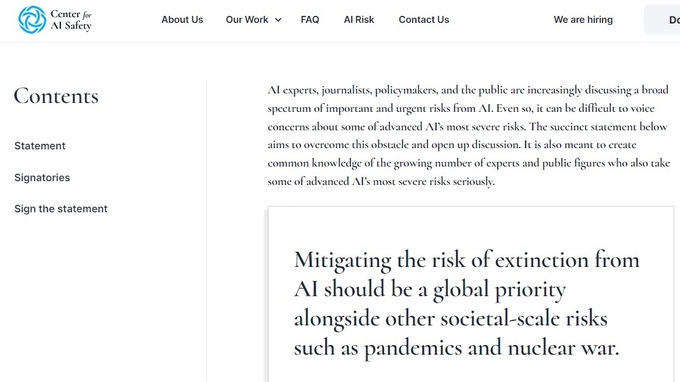Click the Mitigating the risk of extinction quote
Image resolution: width=680 pixels, height=382 pixels.
click(467, 304)
